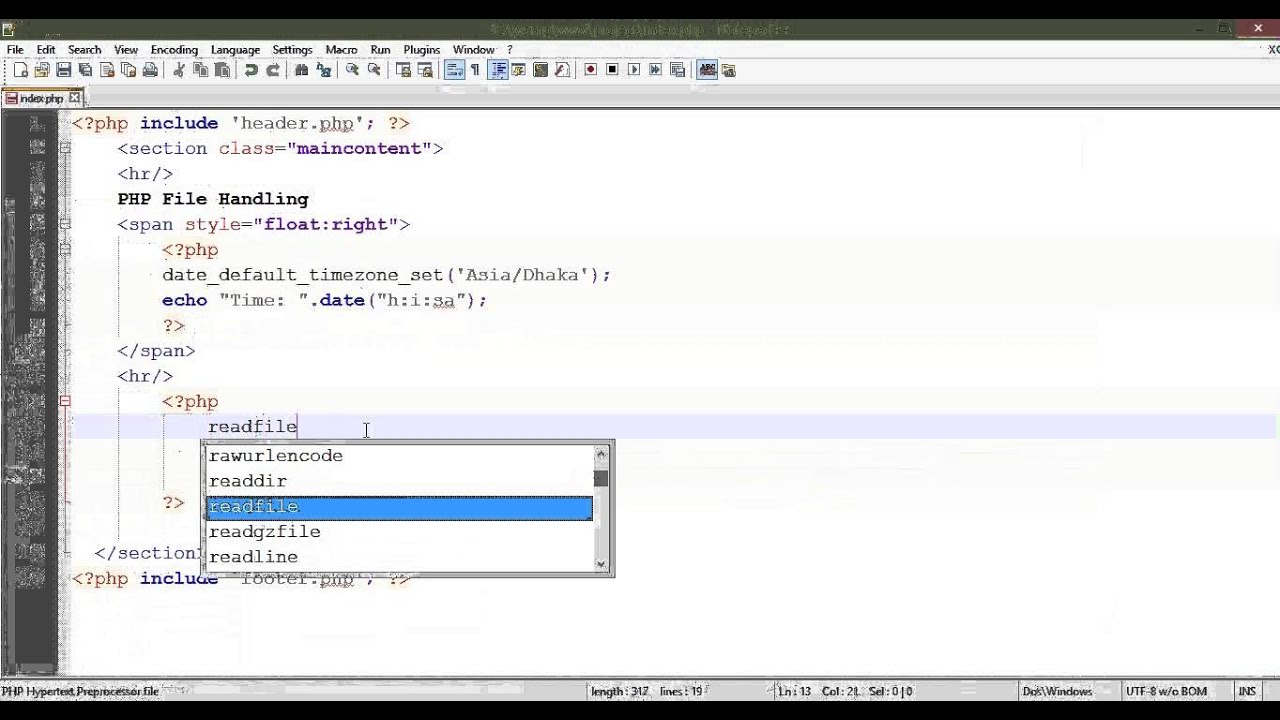The image size is (1280, 720).
Task: Open the Search menu
Action: [x=85, y=49]
